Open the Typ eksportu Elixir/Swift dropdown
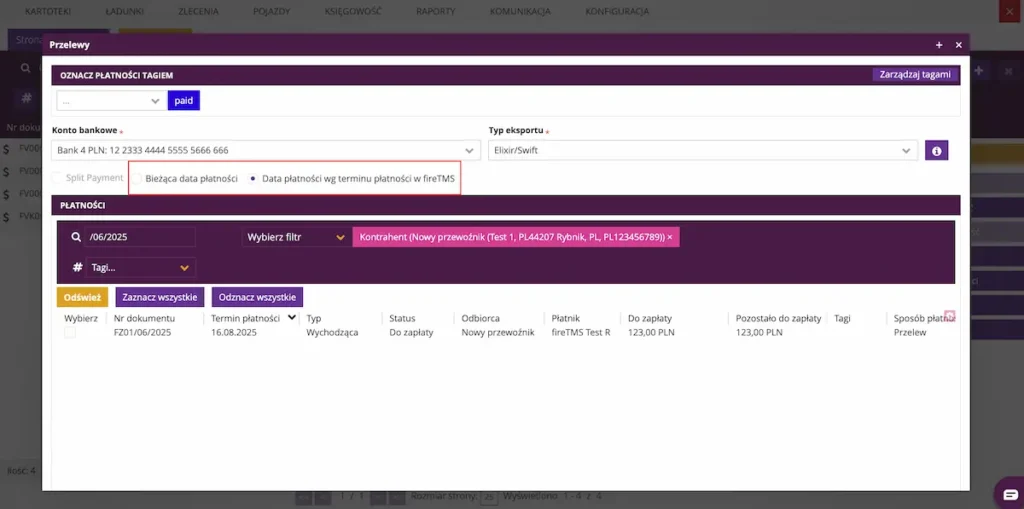Screen dimensions: 1024x509 click(703, 150)
